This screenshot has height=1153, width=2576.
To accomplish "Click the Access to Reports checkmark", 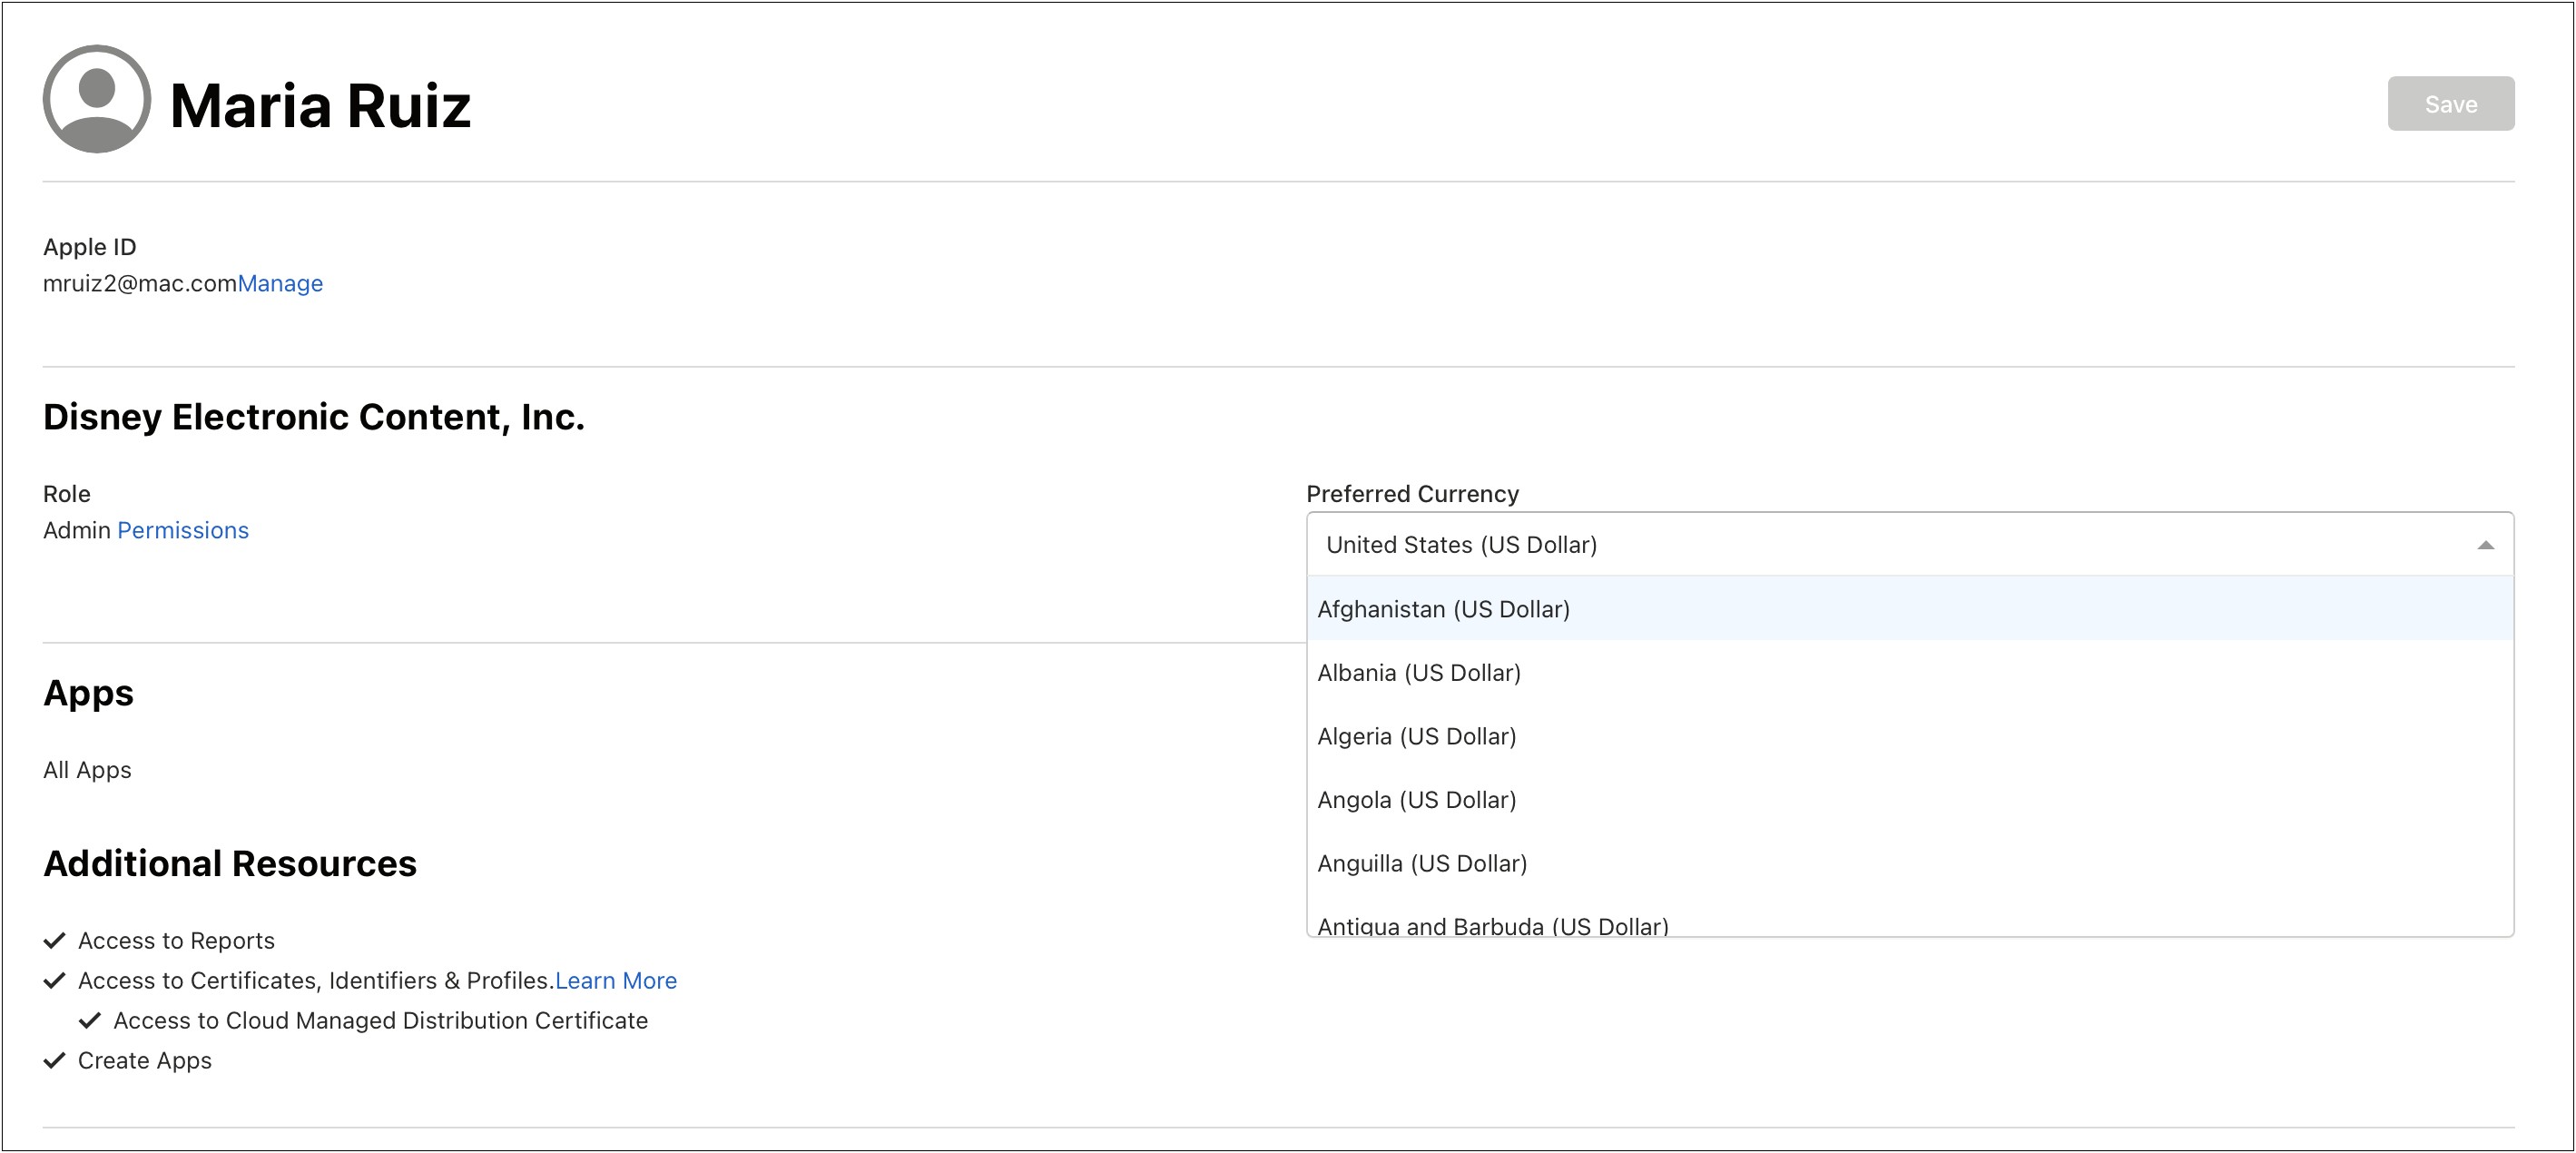I will click(55, 941).
